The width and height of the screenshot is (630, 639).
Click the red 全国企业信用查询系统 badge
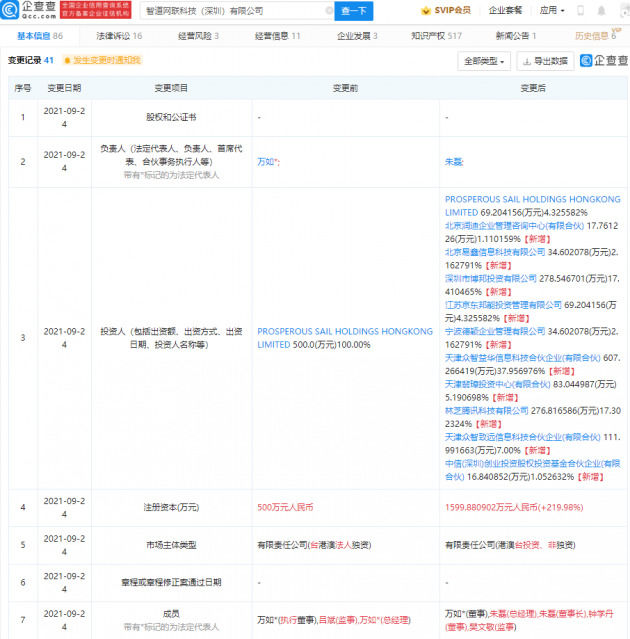point(96,10)
